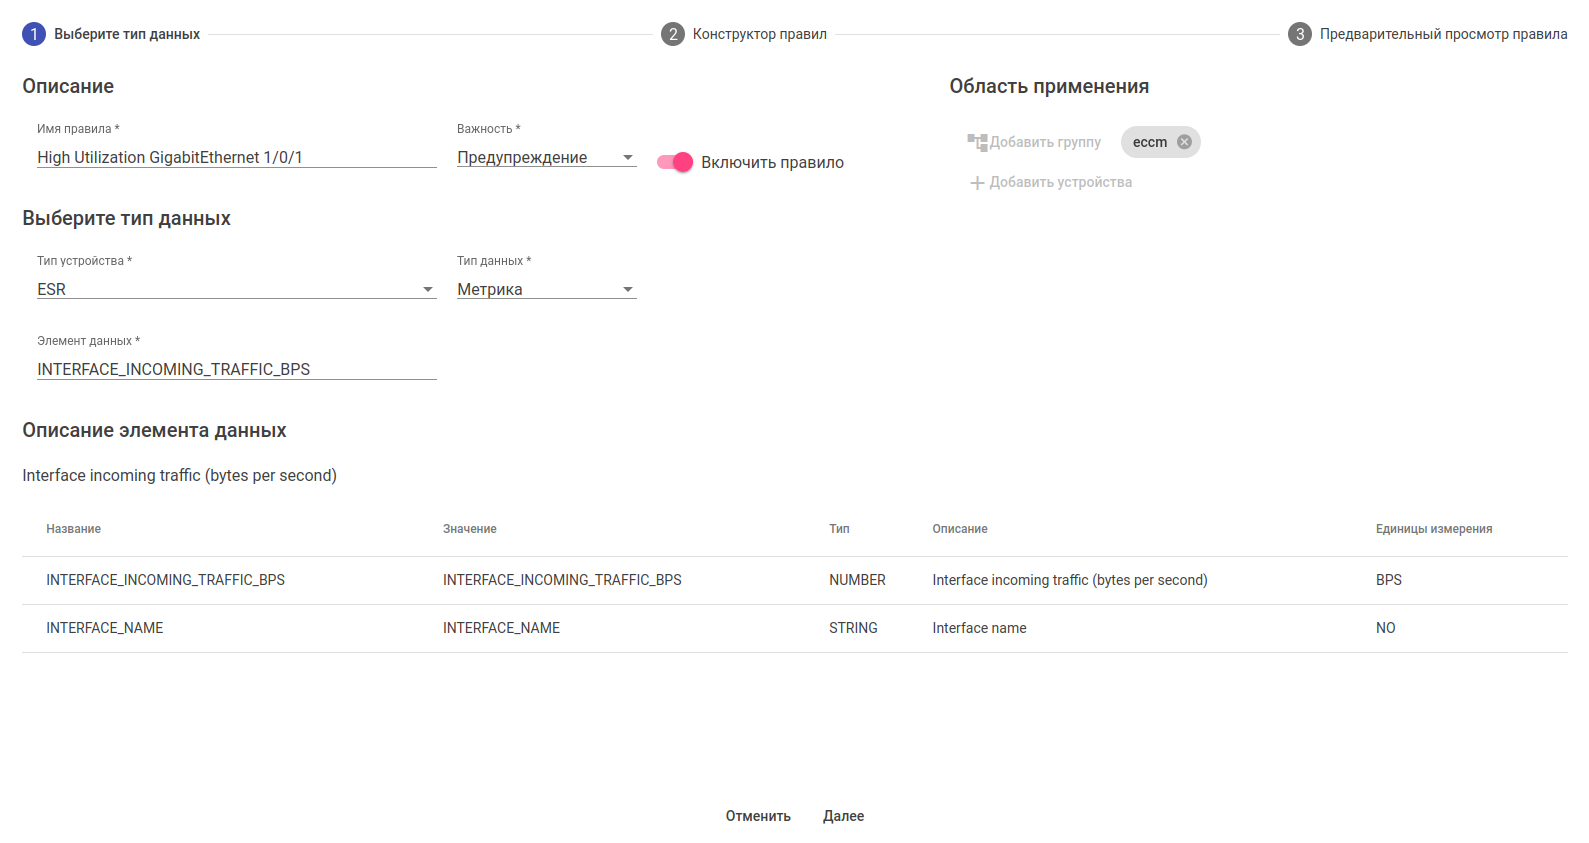Viewport: 1589px width, 843px height.
Task: Remove the eccm group chip
Action: (1184, 142)
